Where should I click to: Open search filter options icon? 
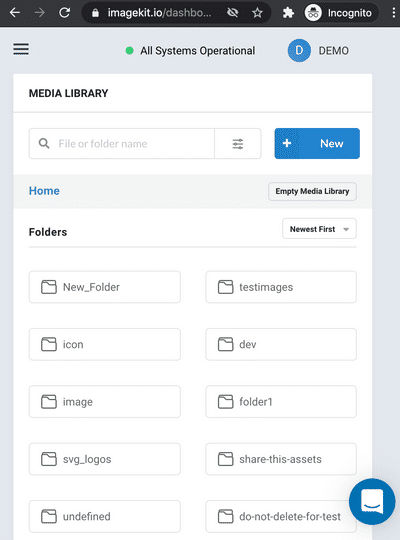238,144
